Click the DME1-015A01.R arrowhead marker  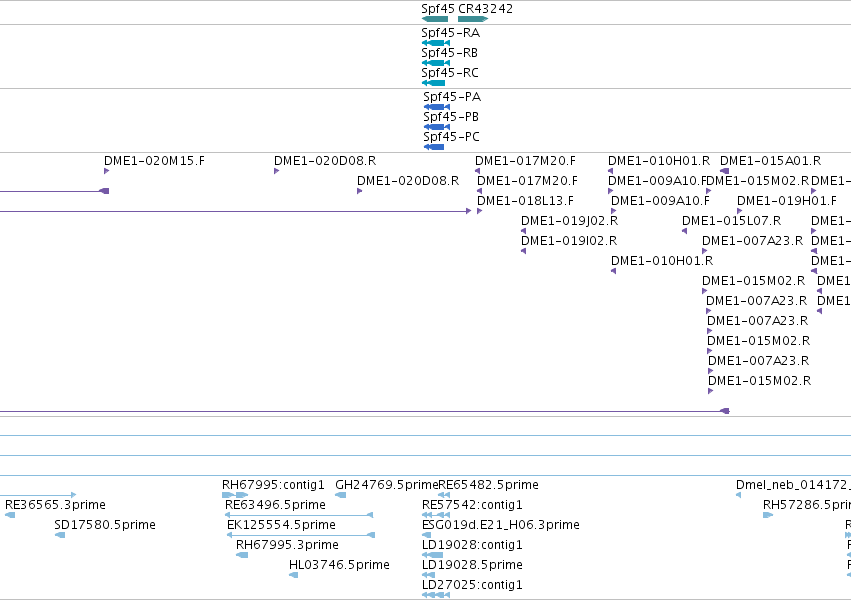(x=725, y=171)
